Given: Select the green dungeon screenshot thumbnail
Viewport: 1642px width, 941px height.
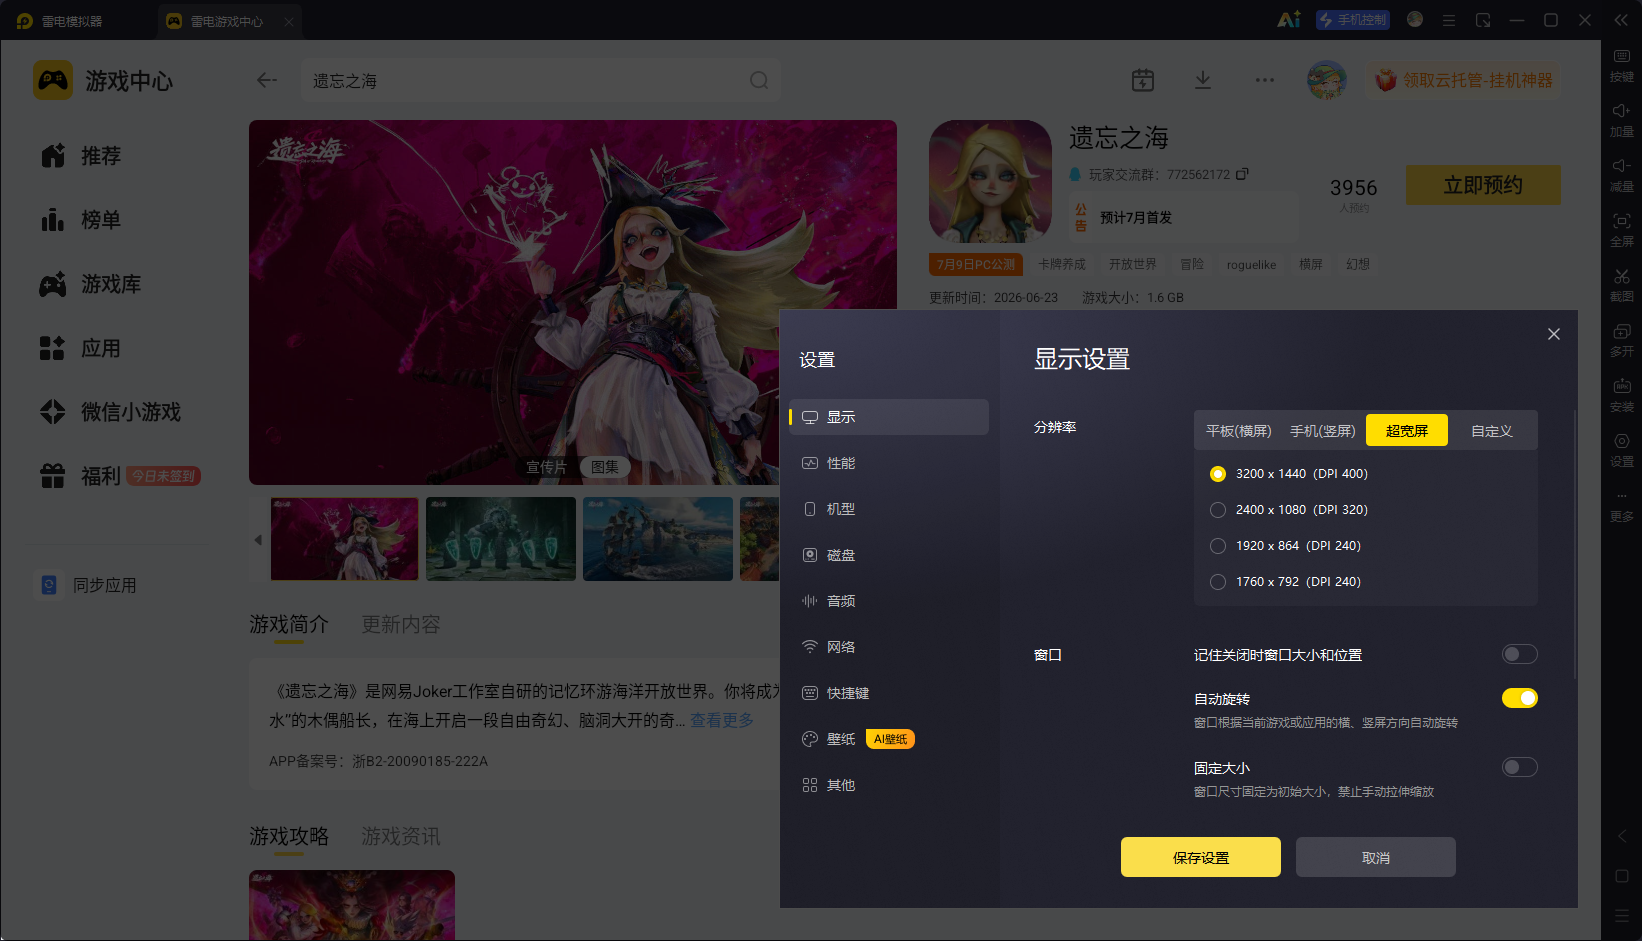Looking at the screenshot, I should pos(501,539).
